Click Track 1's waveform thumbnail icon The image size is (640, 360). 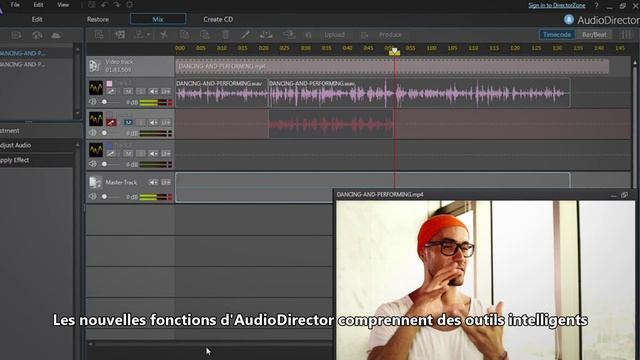pos(96,87)
